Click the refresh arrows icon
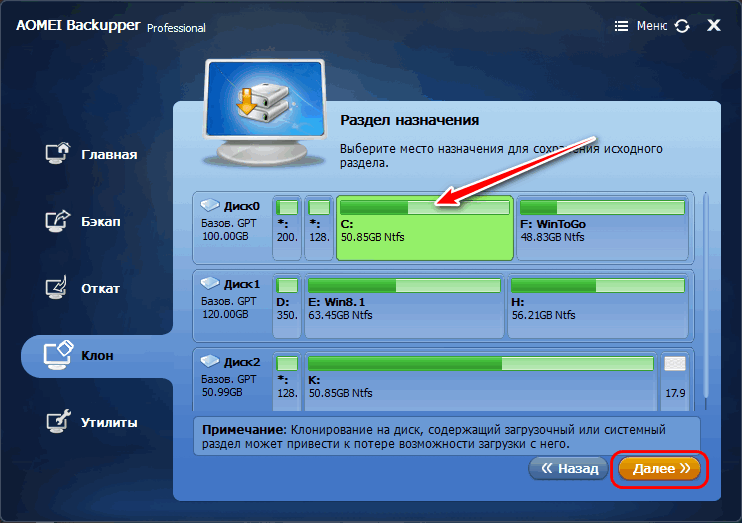Viewport: 742px width, 523px height. [x=682, y=26]
